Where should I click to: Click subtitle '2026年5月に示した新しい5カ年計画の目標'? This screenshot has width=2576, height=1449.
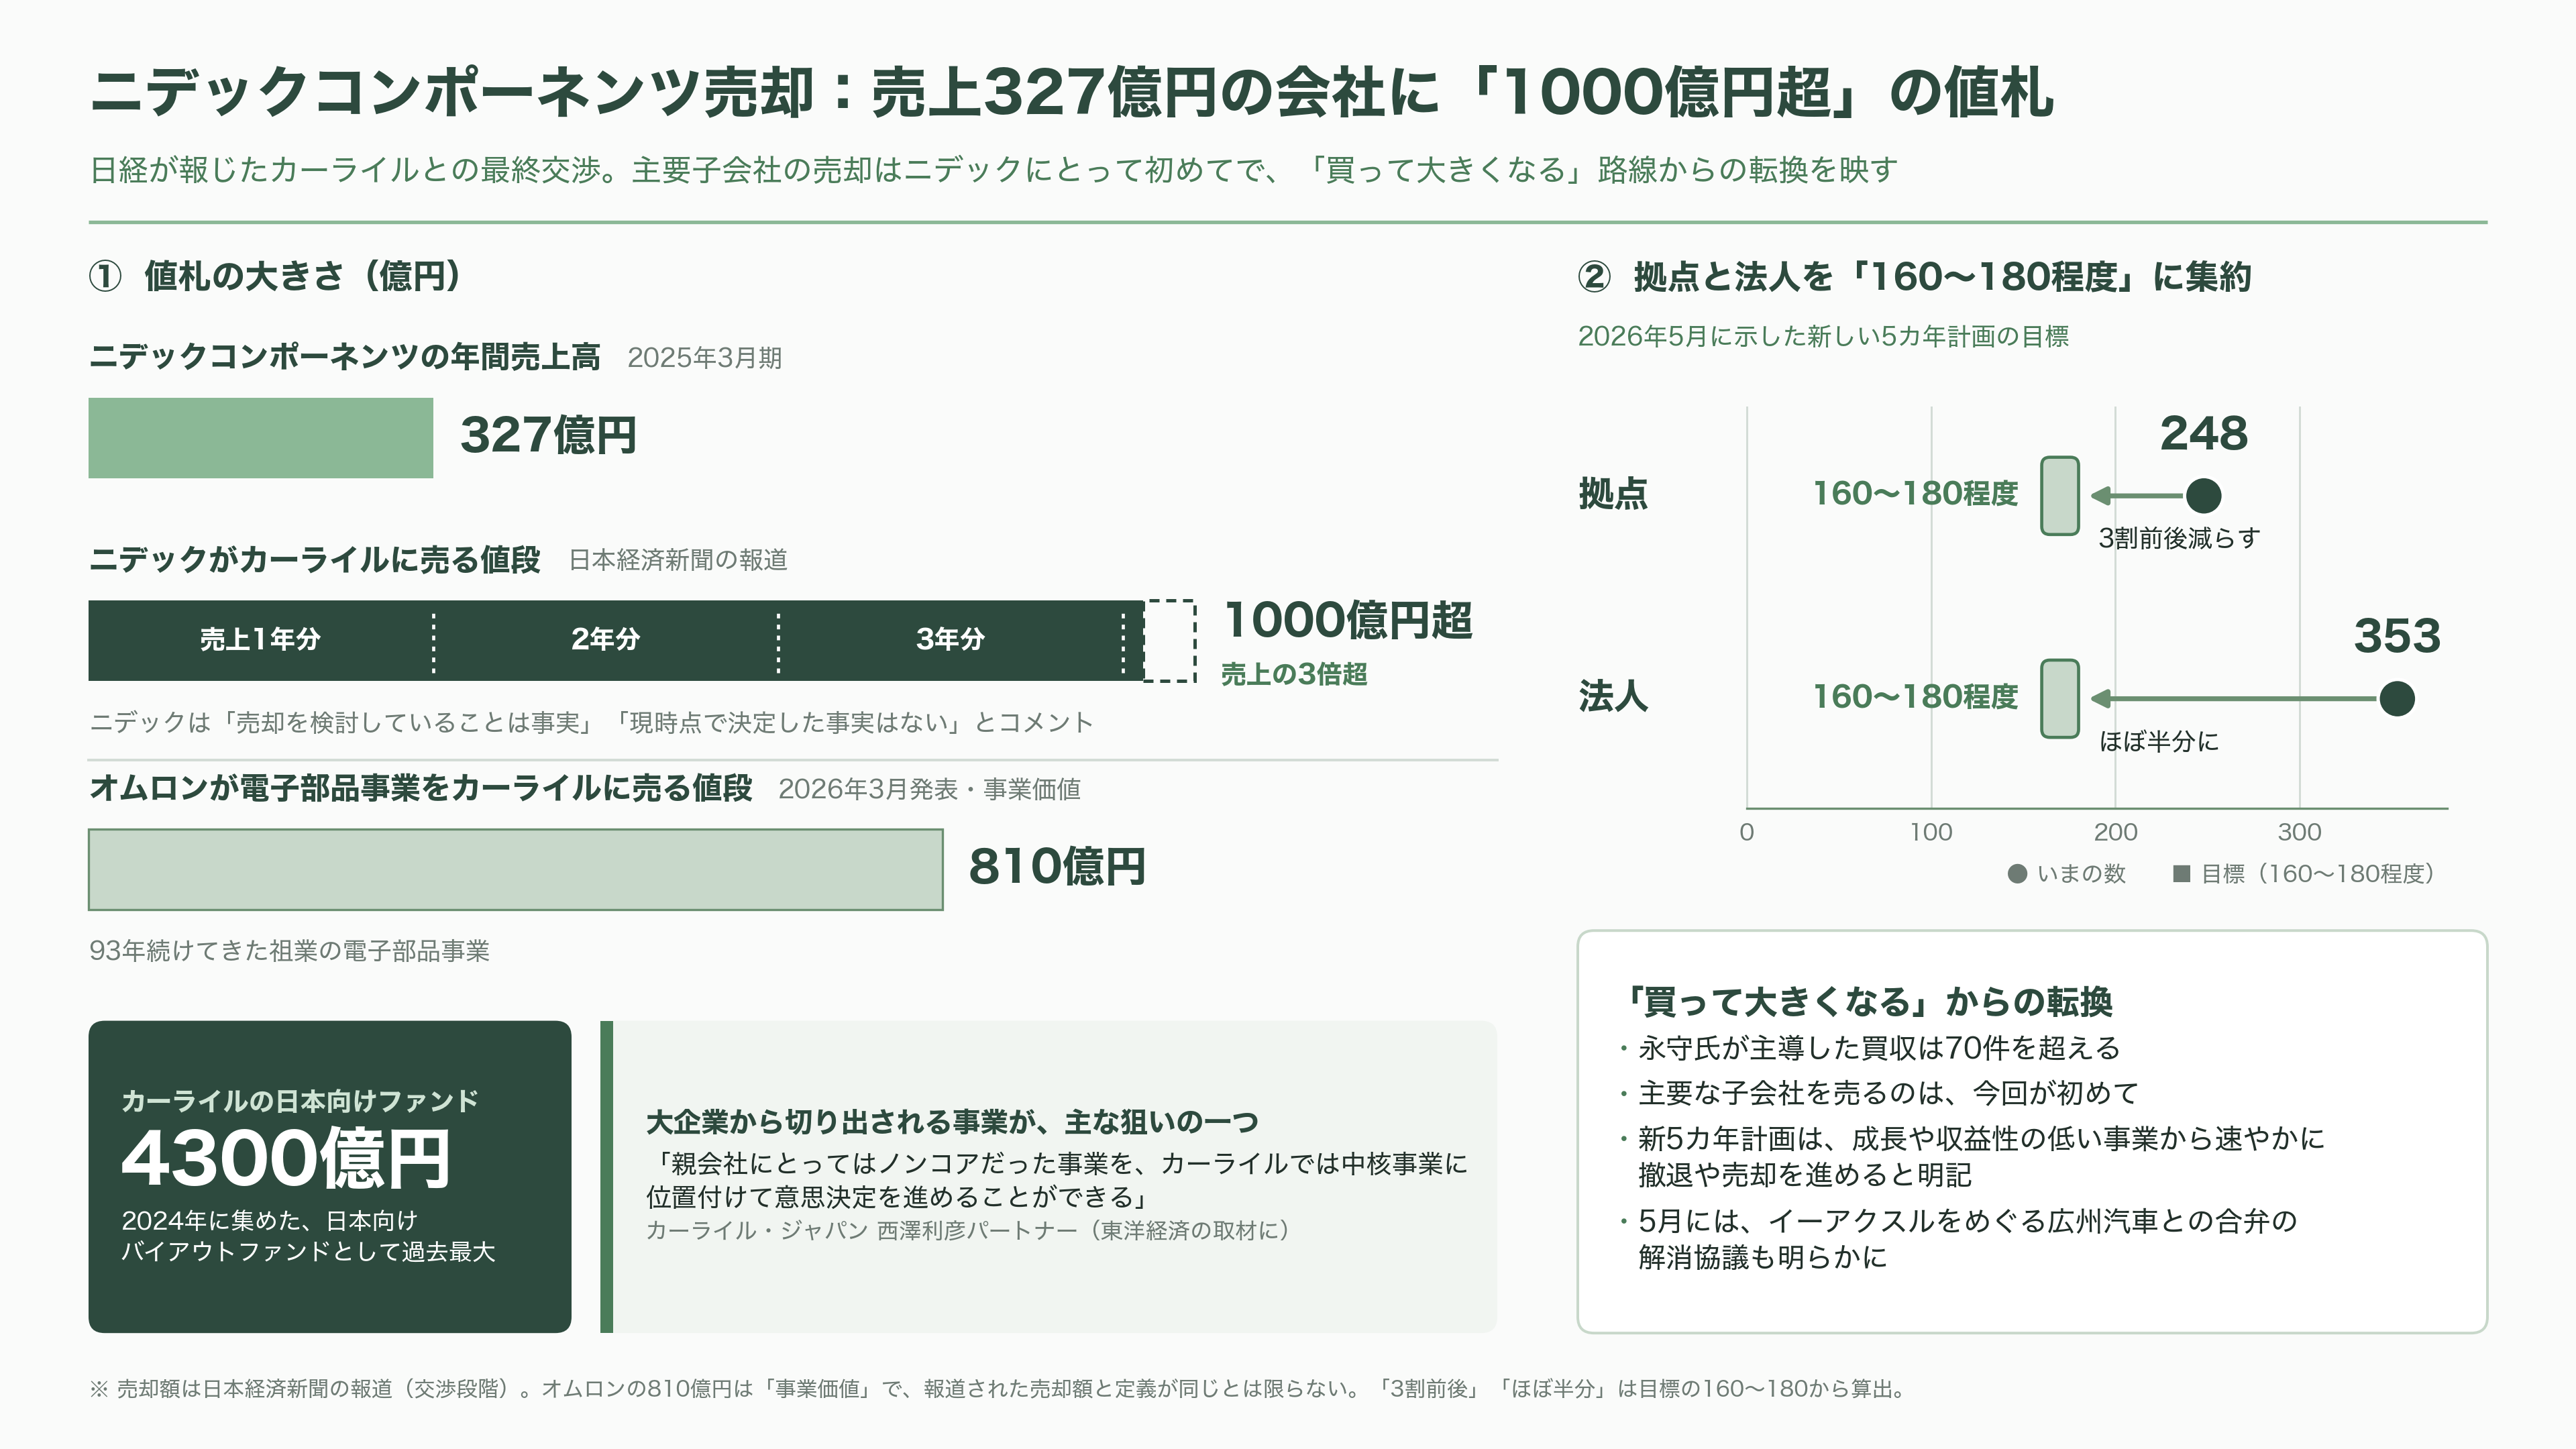1823,336
